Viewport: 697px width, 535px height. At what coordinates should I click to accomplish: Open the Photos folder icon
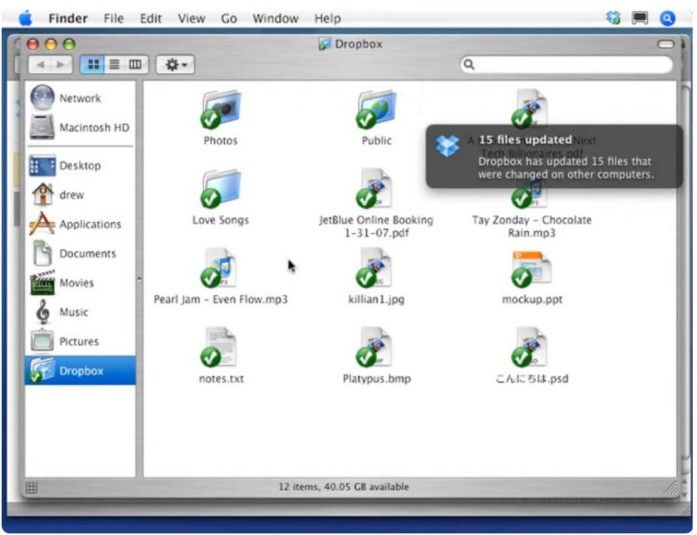(x=220, y=109)
